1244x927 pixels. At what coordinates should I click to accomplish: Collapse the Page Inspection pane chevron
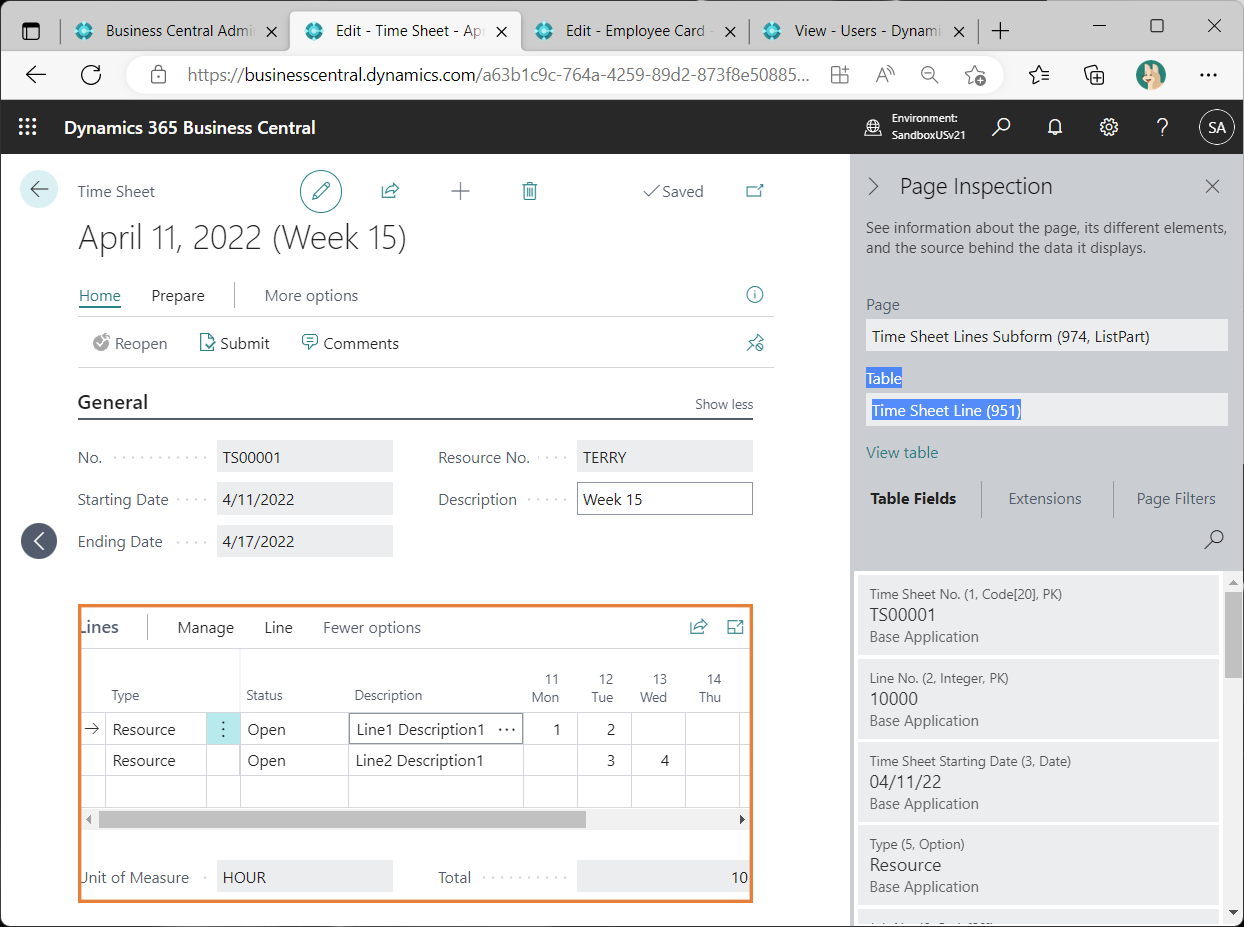pyautogui.click(x=873, y=187)
